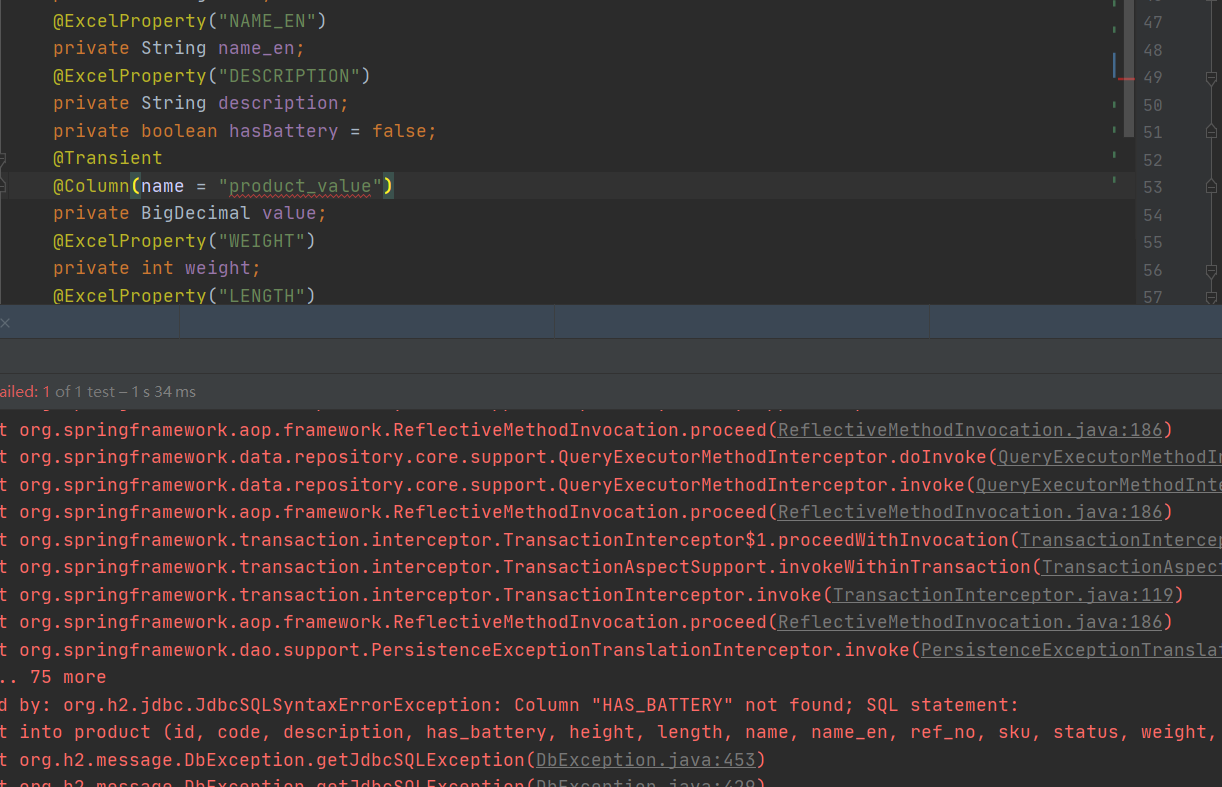1222x787 pixels.
Task: Grab the editor's vertical scrollbar thumb
Action: (1129, 68)
